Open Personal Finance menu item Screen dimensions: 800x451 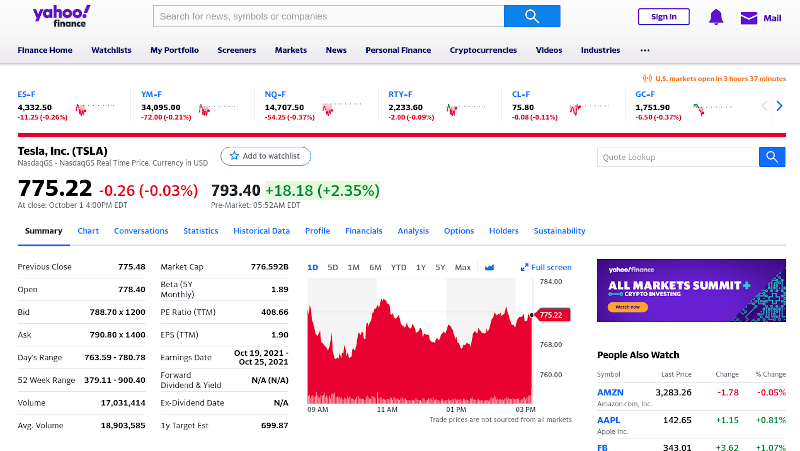coord(398,50)
